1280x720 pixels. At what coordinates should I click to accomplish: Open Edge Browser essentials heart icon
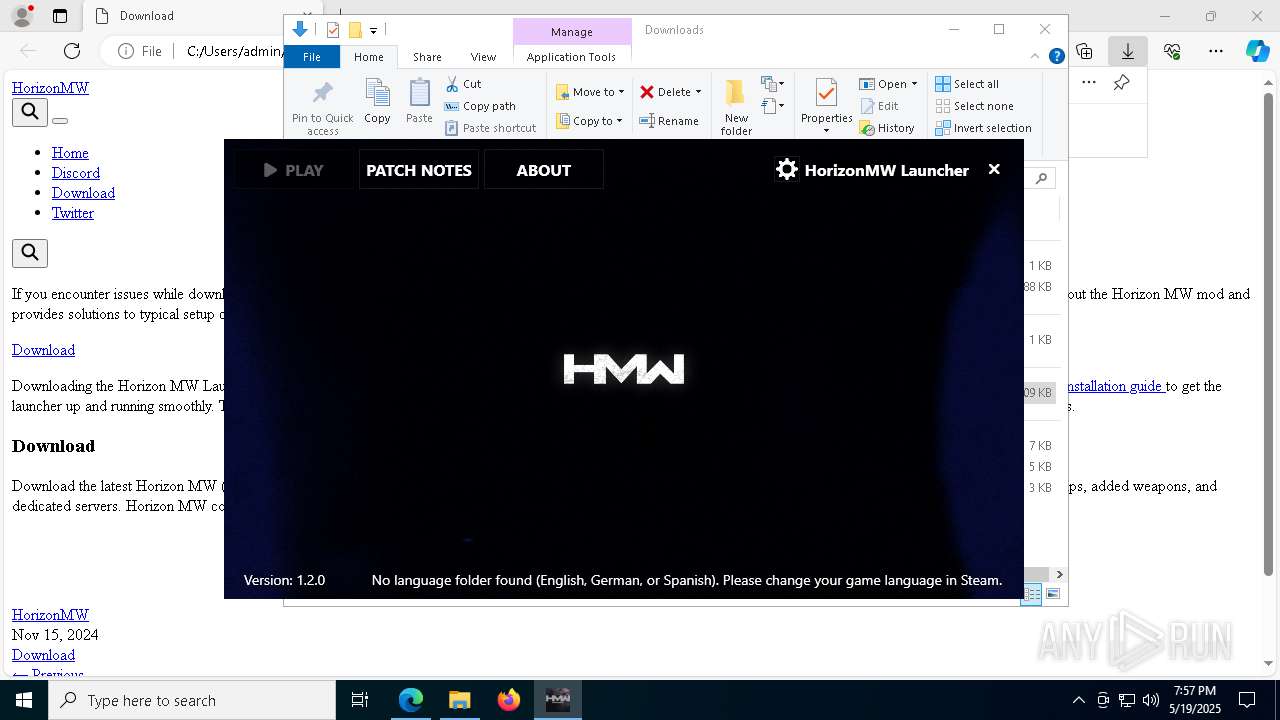tap(1172, 51)
